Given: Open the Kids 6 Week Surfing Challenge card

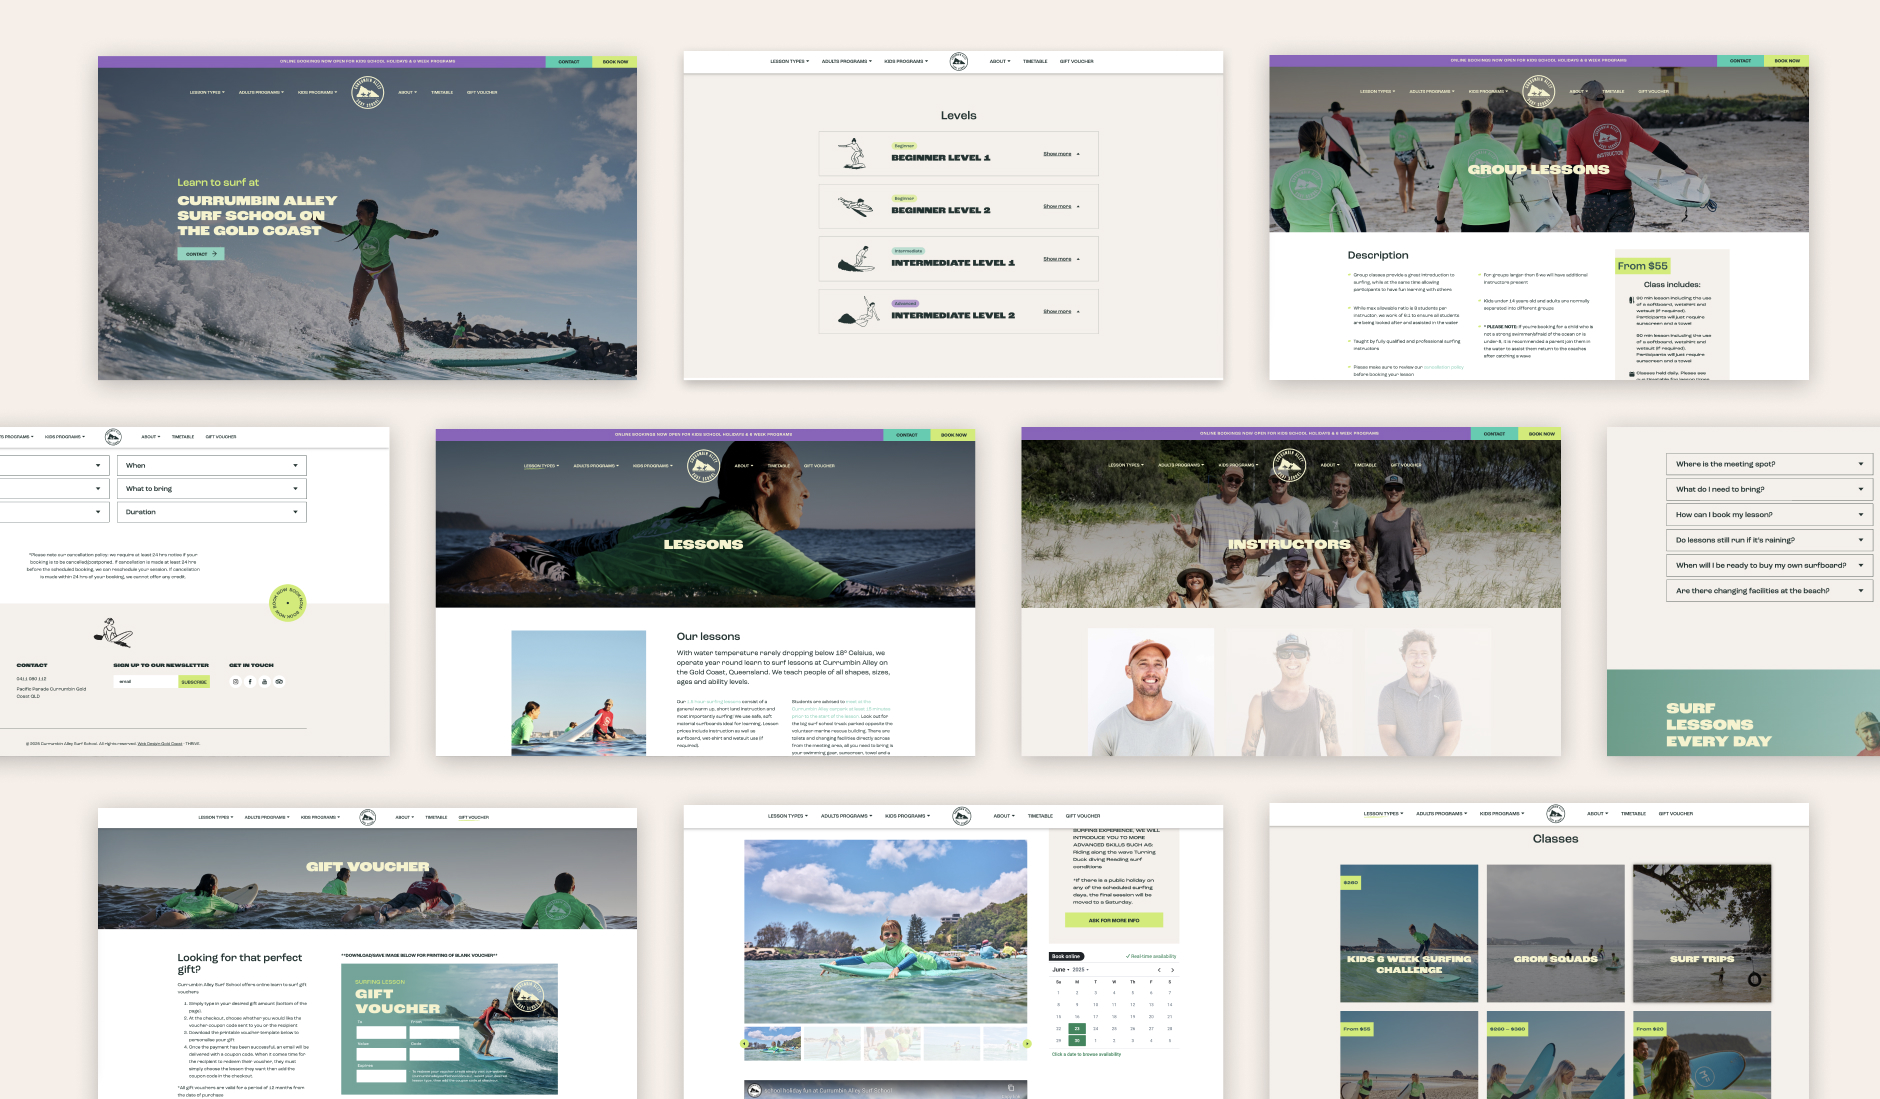Looking at the screenshot, I should point(1409,933).
